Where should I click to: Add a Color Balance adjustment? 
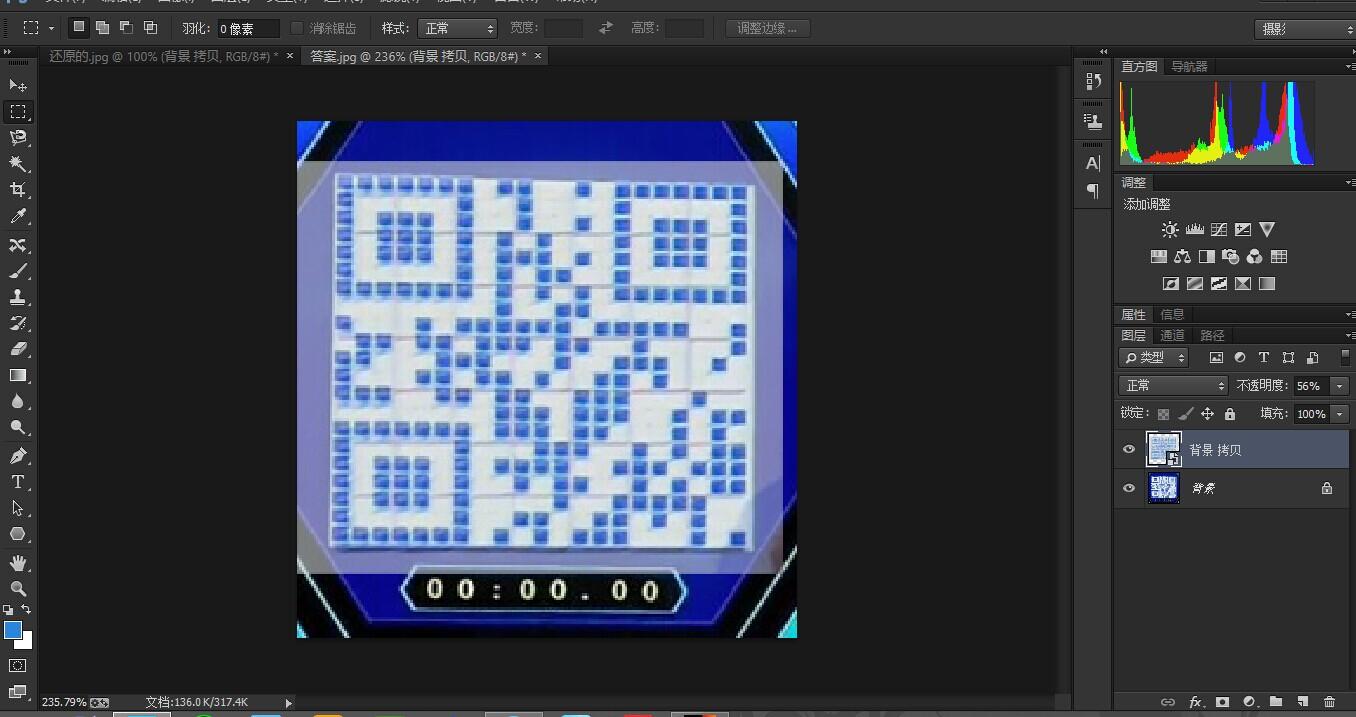tap(1183, 257)
